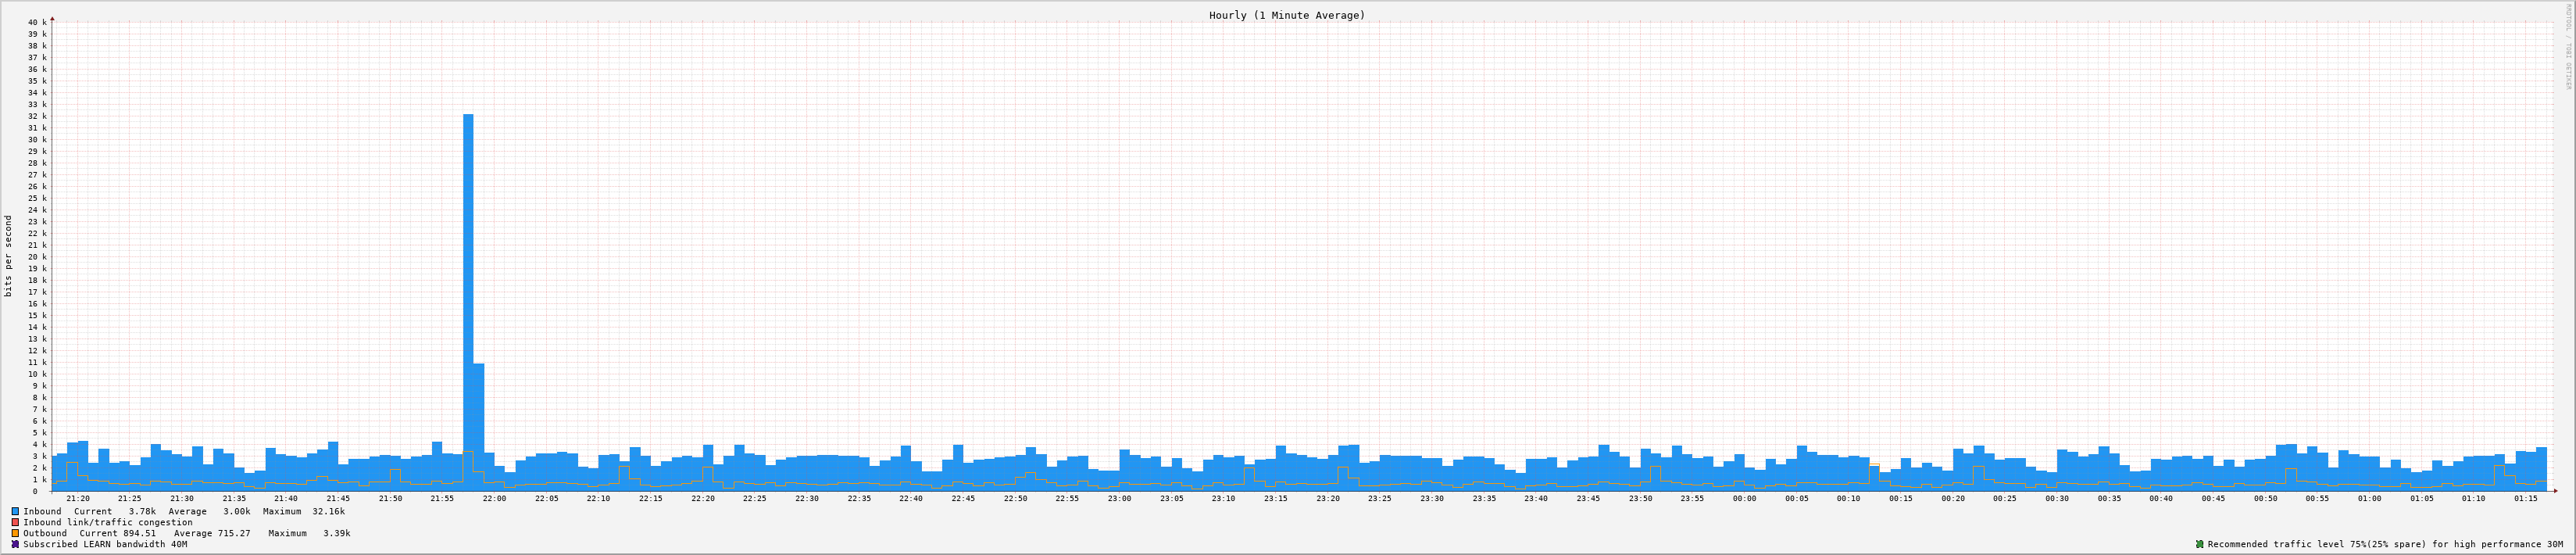Viewport: 2576px width, 555px height.
Task: Click the green Recommended traffic level swatch
Action: pos(2199,544)
